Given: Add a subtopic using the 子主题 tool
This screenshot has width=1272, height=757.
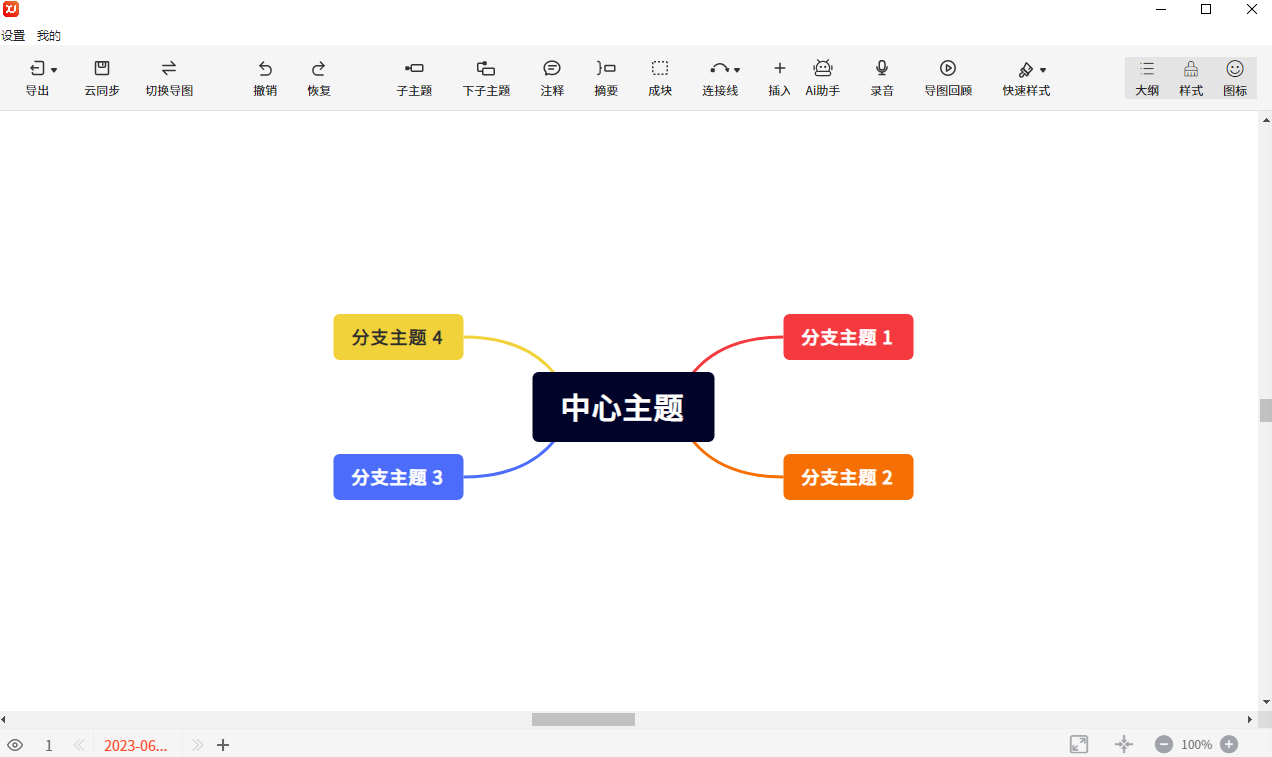Looking at the screenshot, I should coord(414,77).
